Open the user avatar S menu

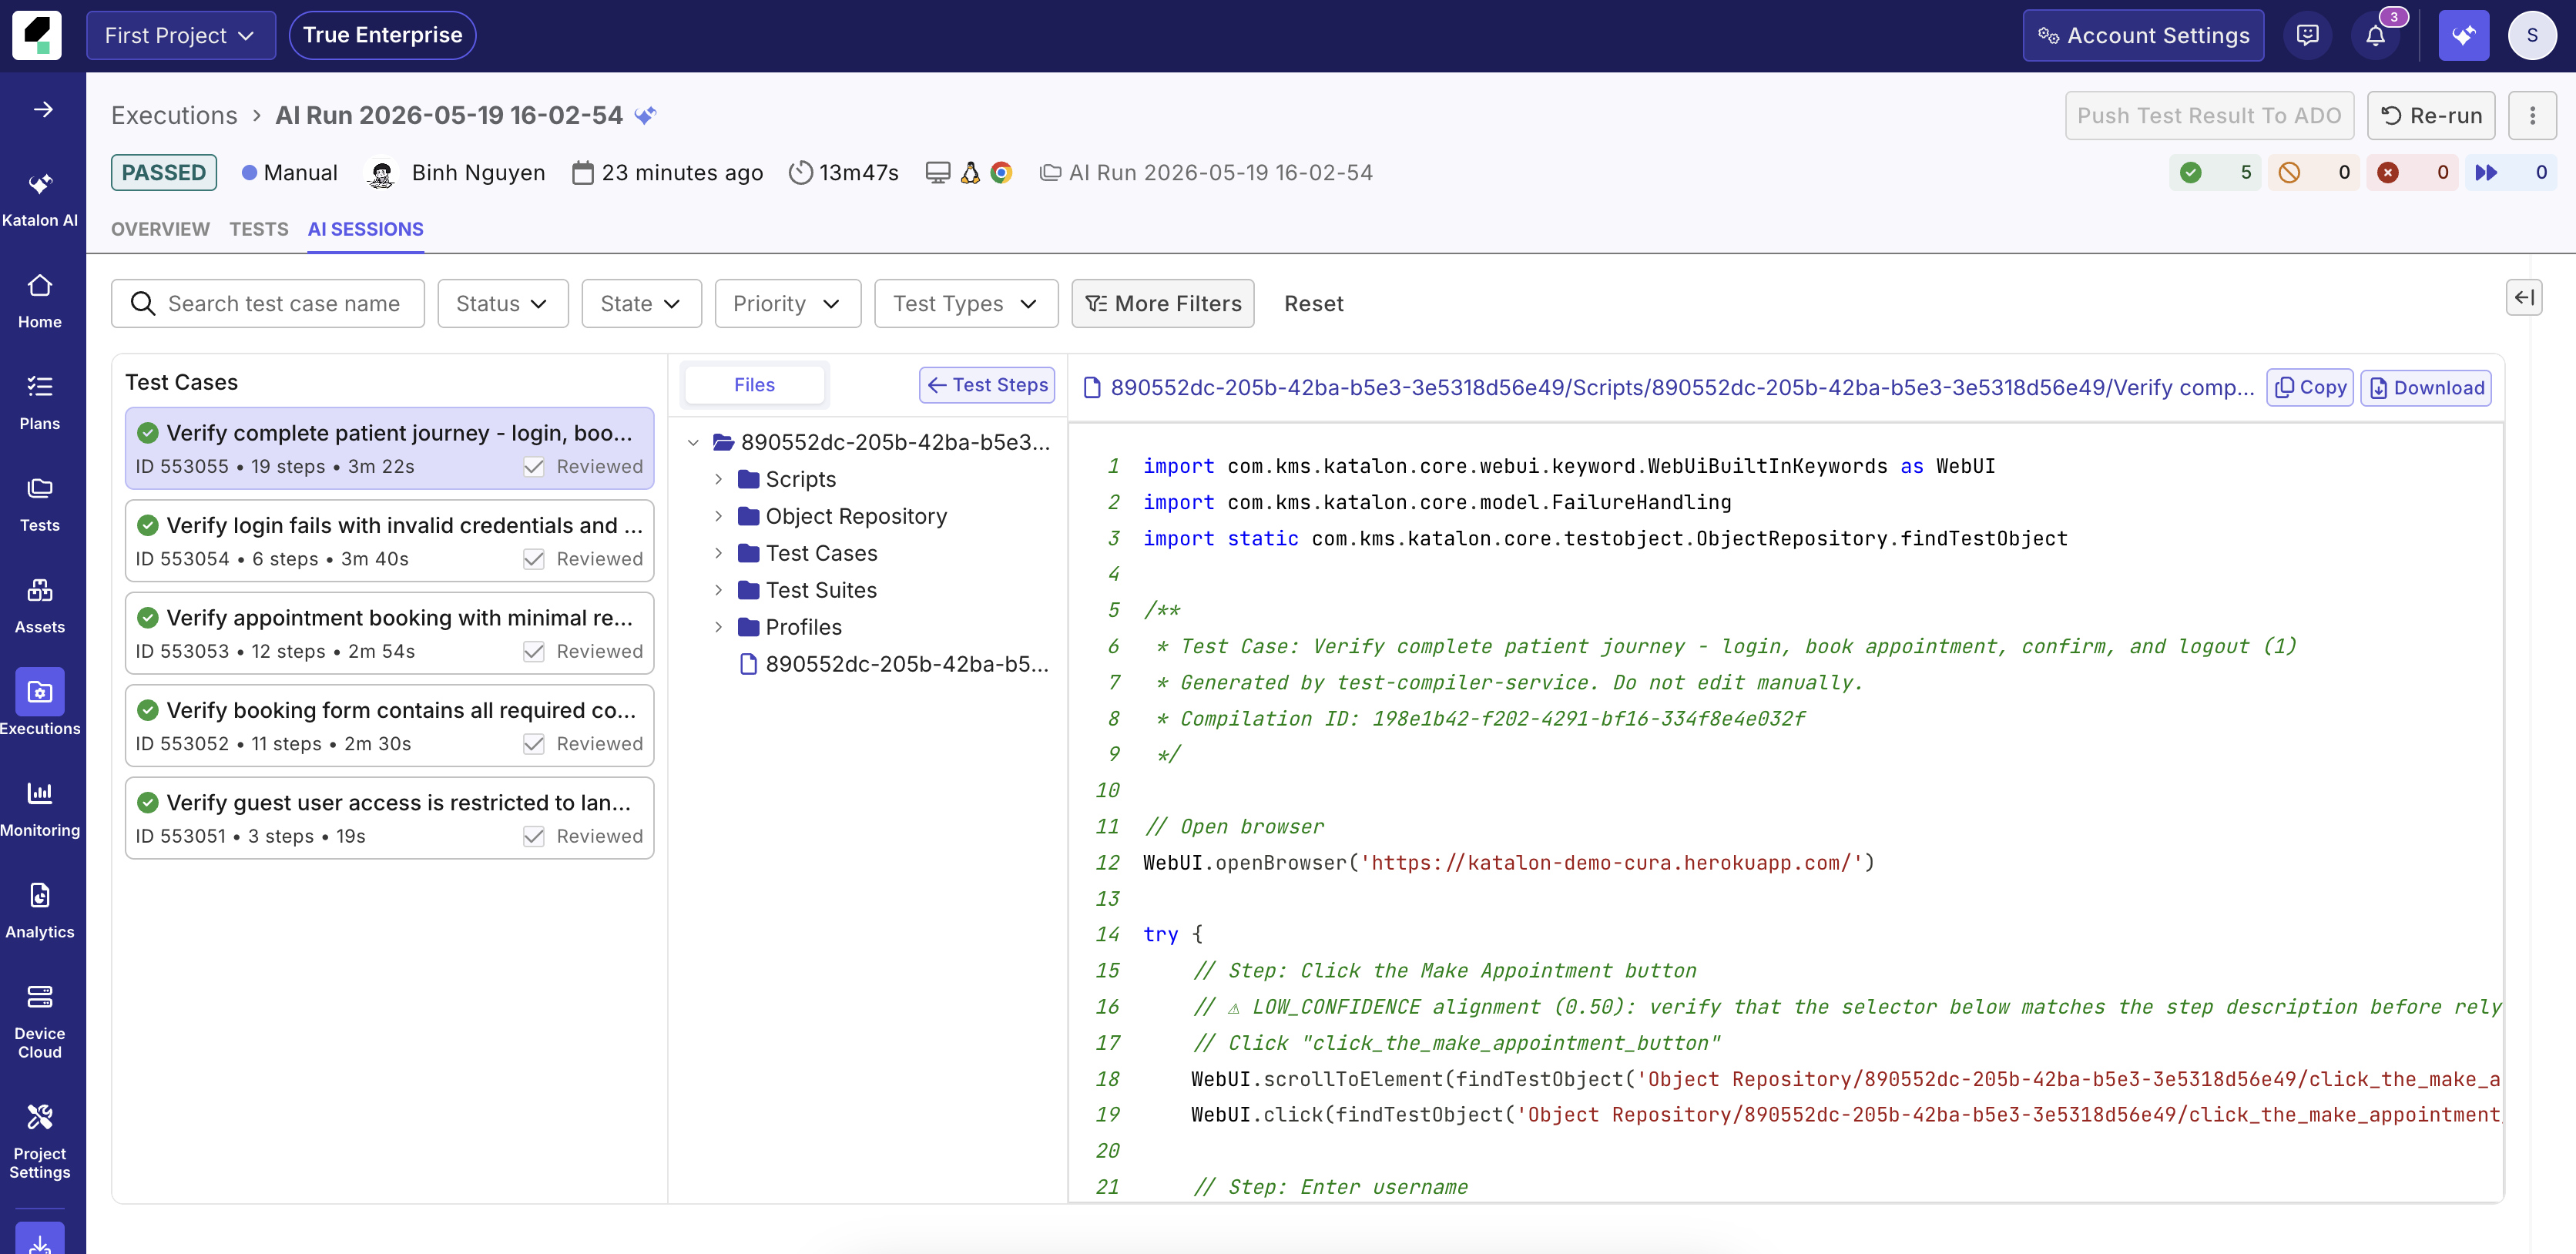click(2532, 36)
